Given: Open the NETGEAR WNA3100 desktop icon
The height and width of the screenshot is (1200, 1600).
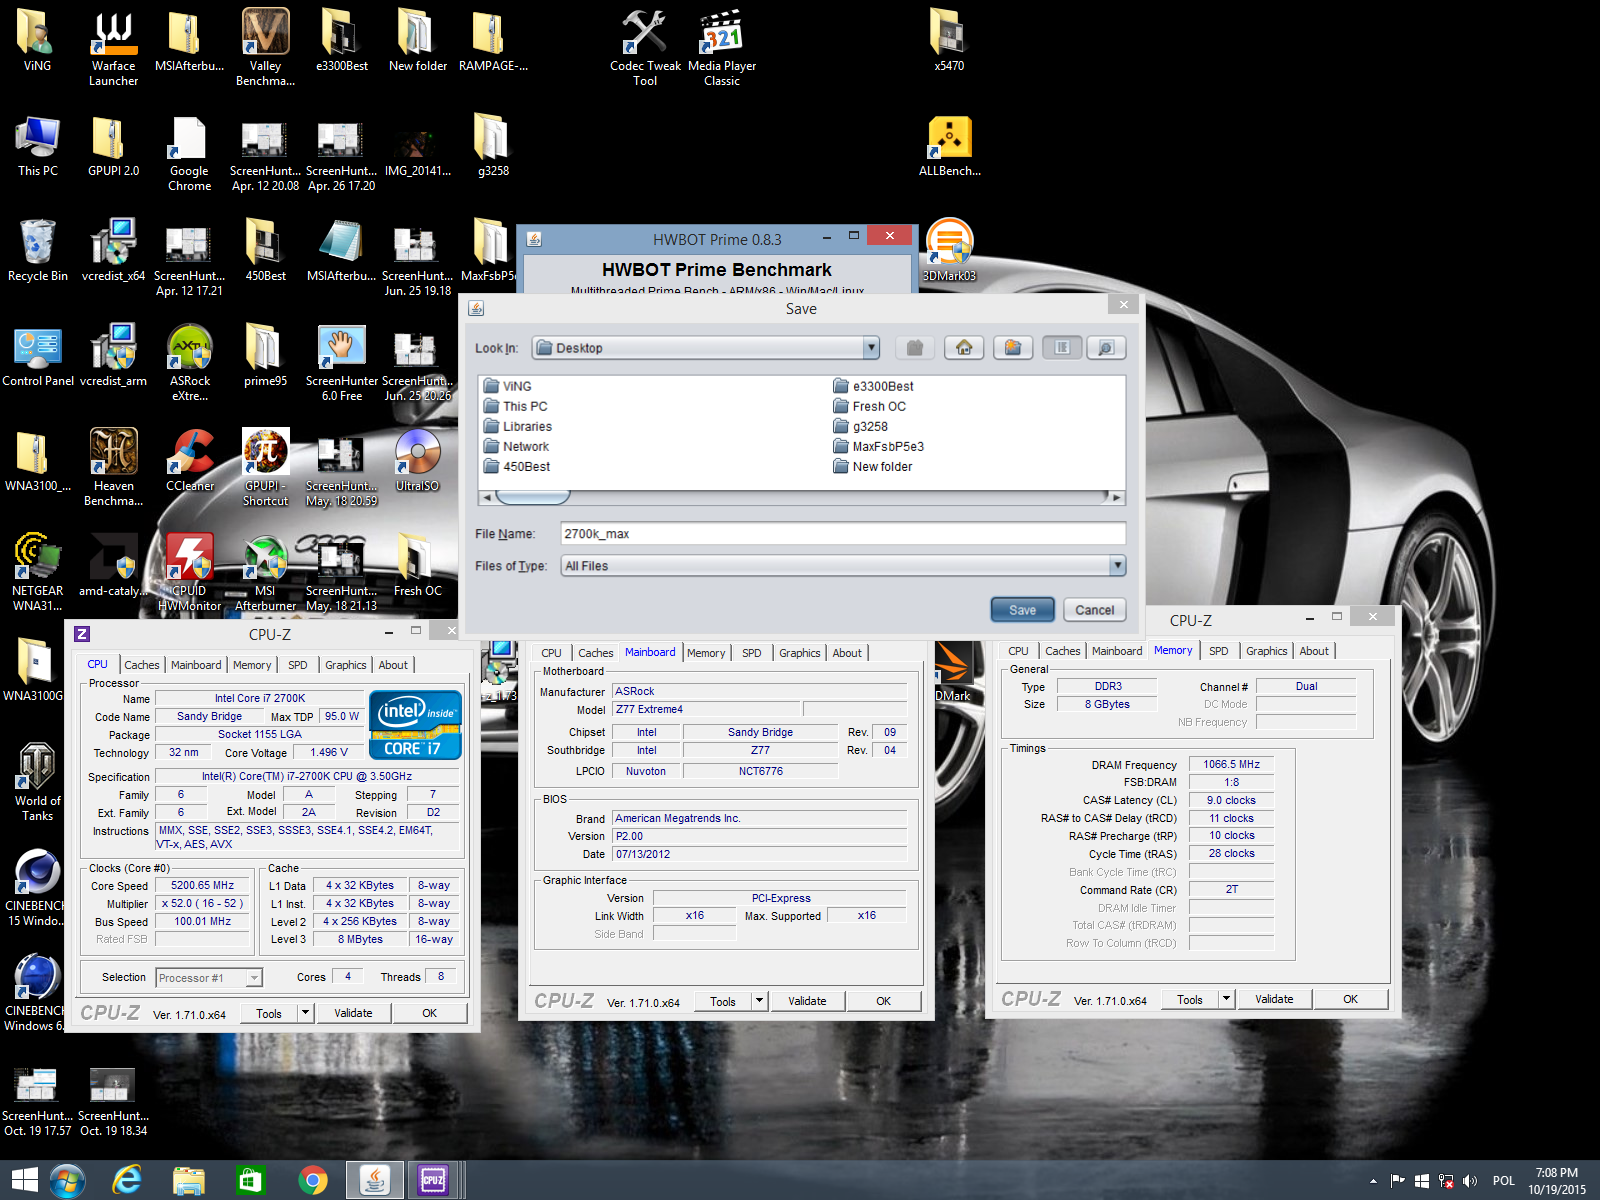Looking at the screenshot, I should (x=38, y=572).
